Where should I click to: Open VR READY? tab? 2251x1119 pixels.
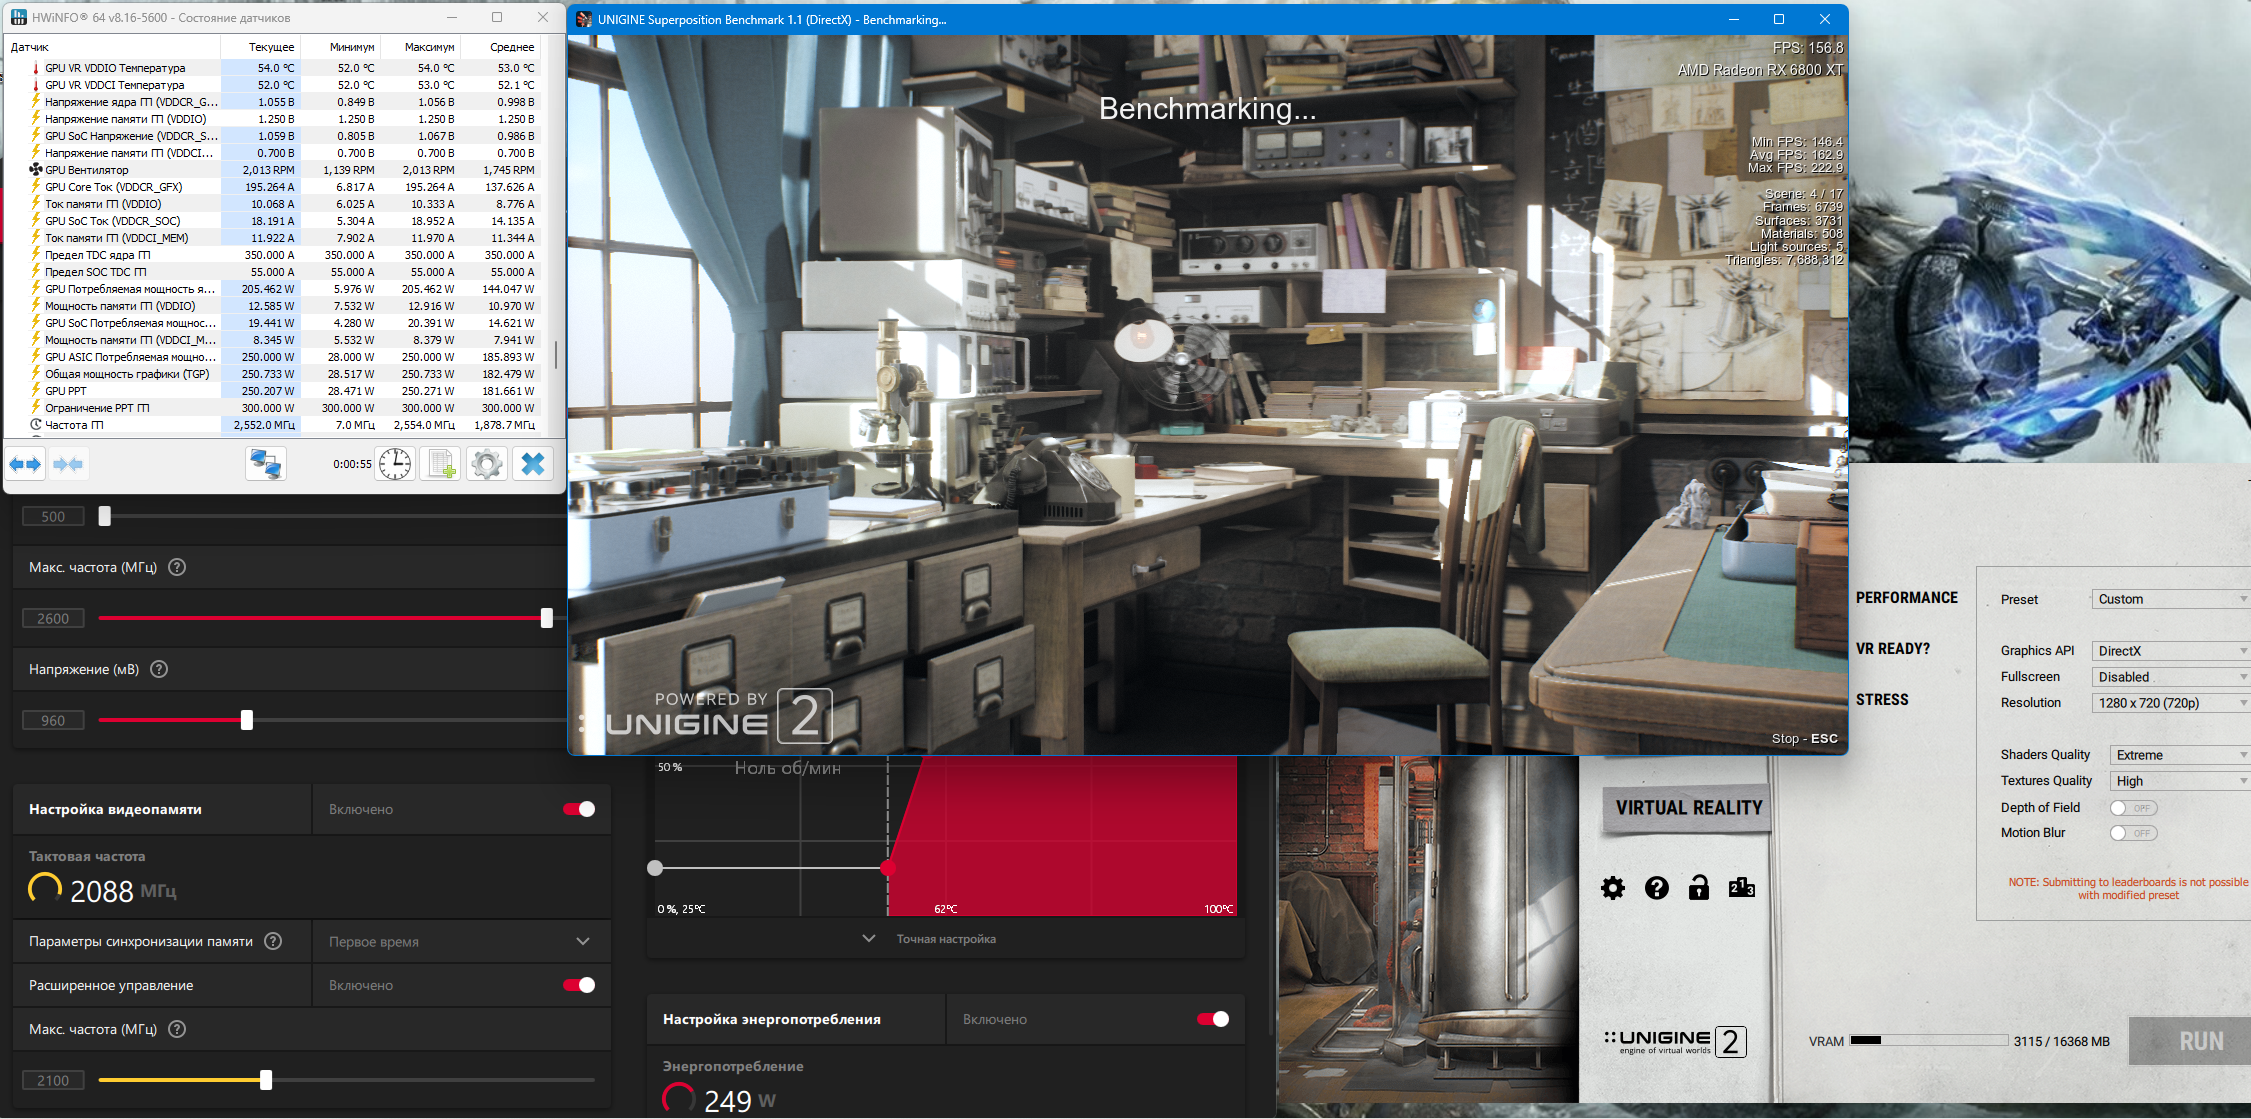point(1892,649)
